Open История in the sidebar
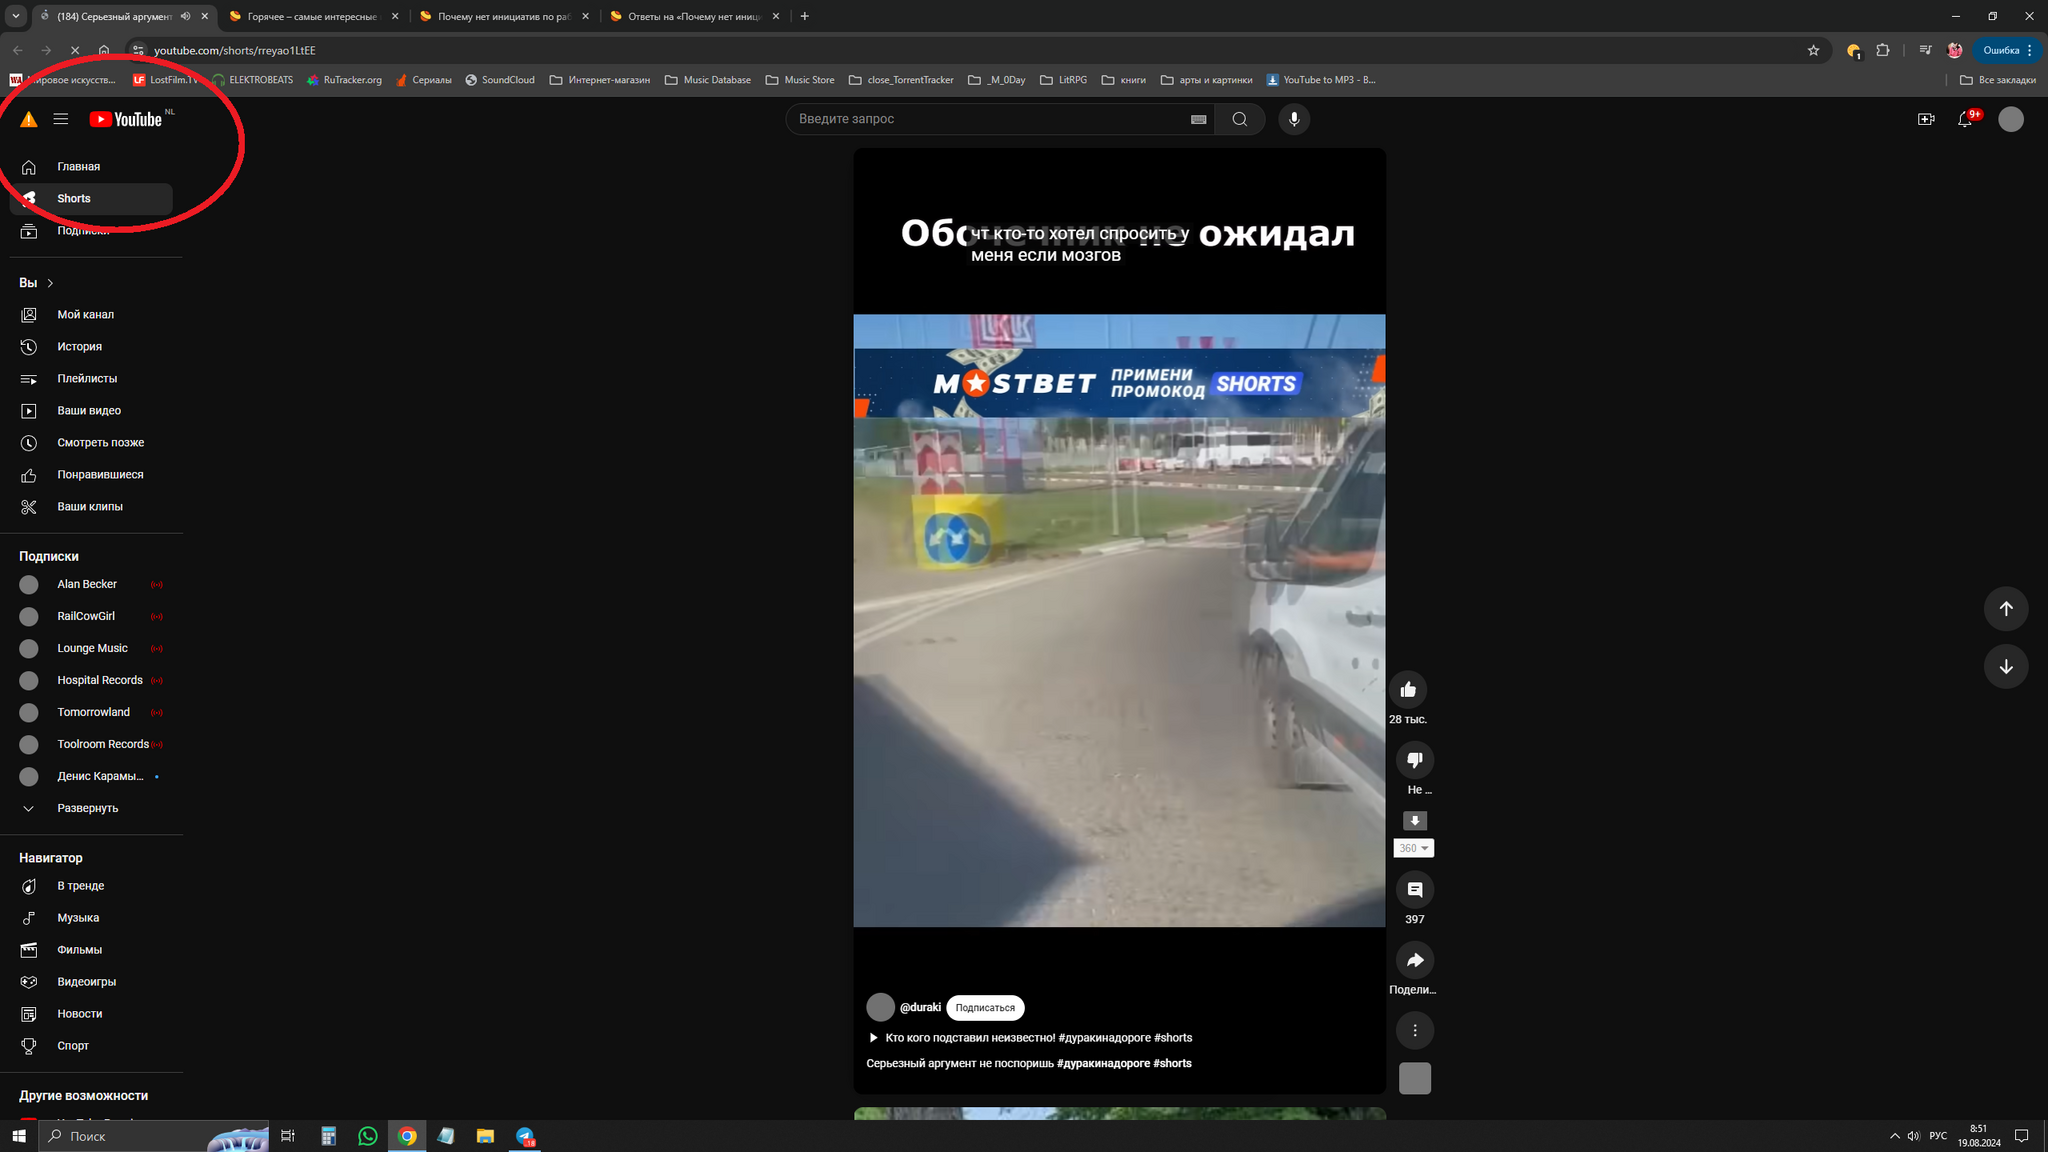This screenshot has width=2048, height=1152. coord(79,347)
